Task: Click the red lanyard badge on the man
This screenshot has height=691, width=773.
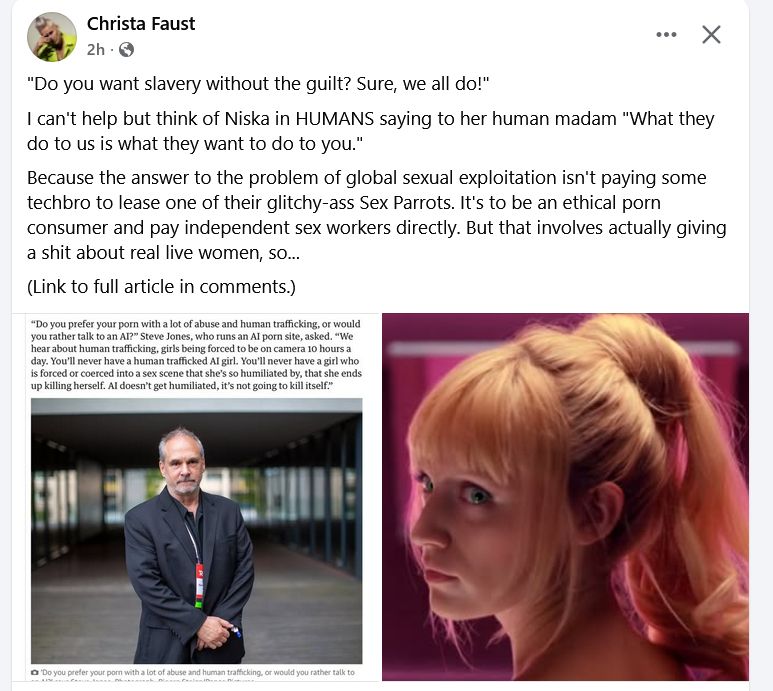Action: point(199,585)
